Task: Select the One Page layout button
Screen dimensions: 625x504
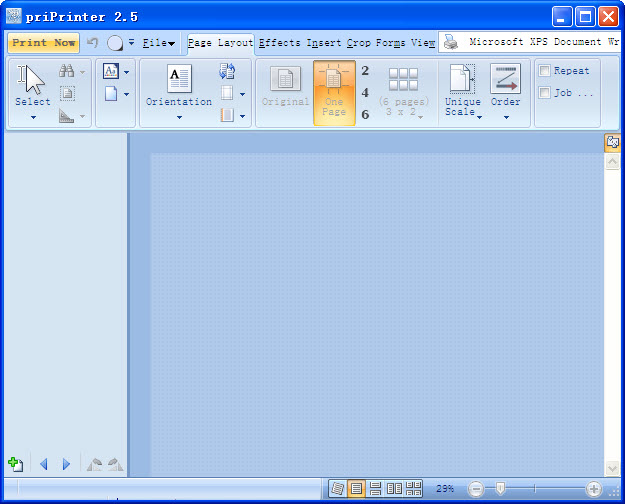Action: coord(334,92)
